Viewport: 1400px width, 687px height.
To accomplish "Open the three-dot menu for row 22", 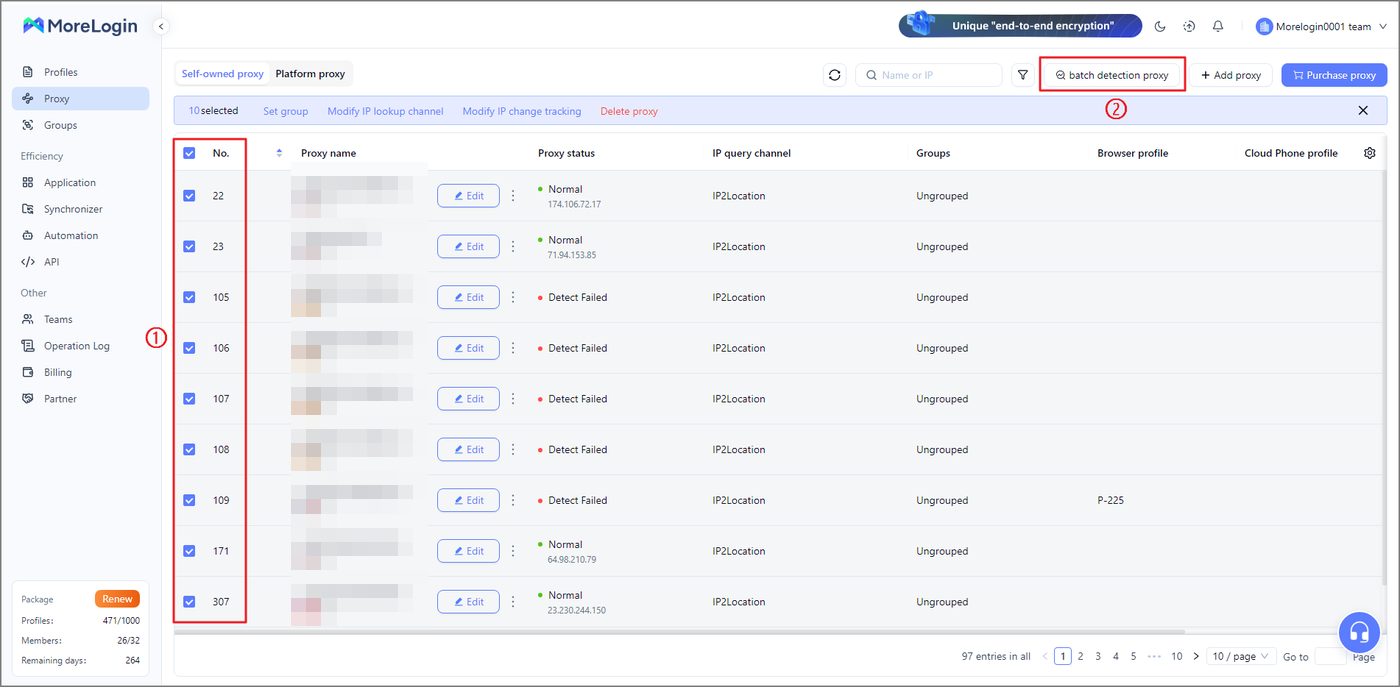I will [513, 196].
